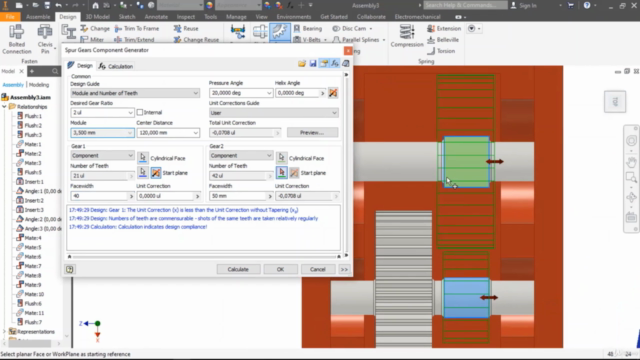
Task: Click the Home icon in quick access toolbar
Action: pos(96,5)
